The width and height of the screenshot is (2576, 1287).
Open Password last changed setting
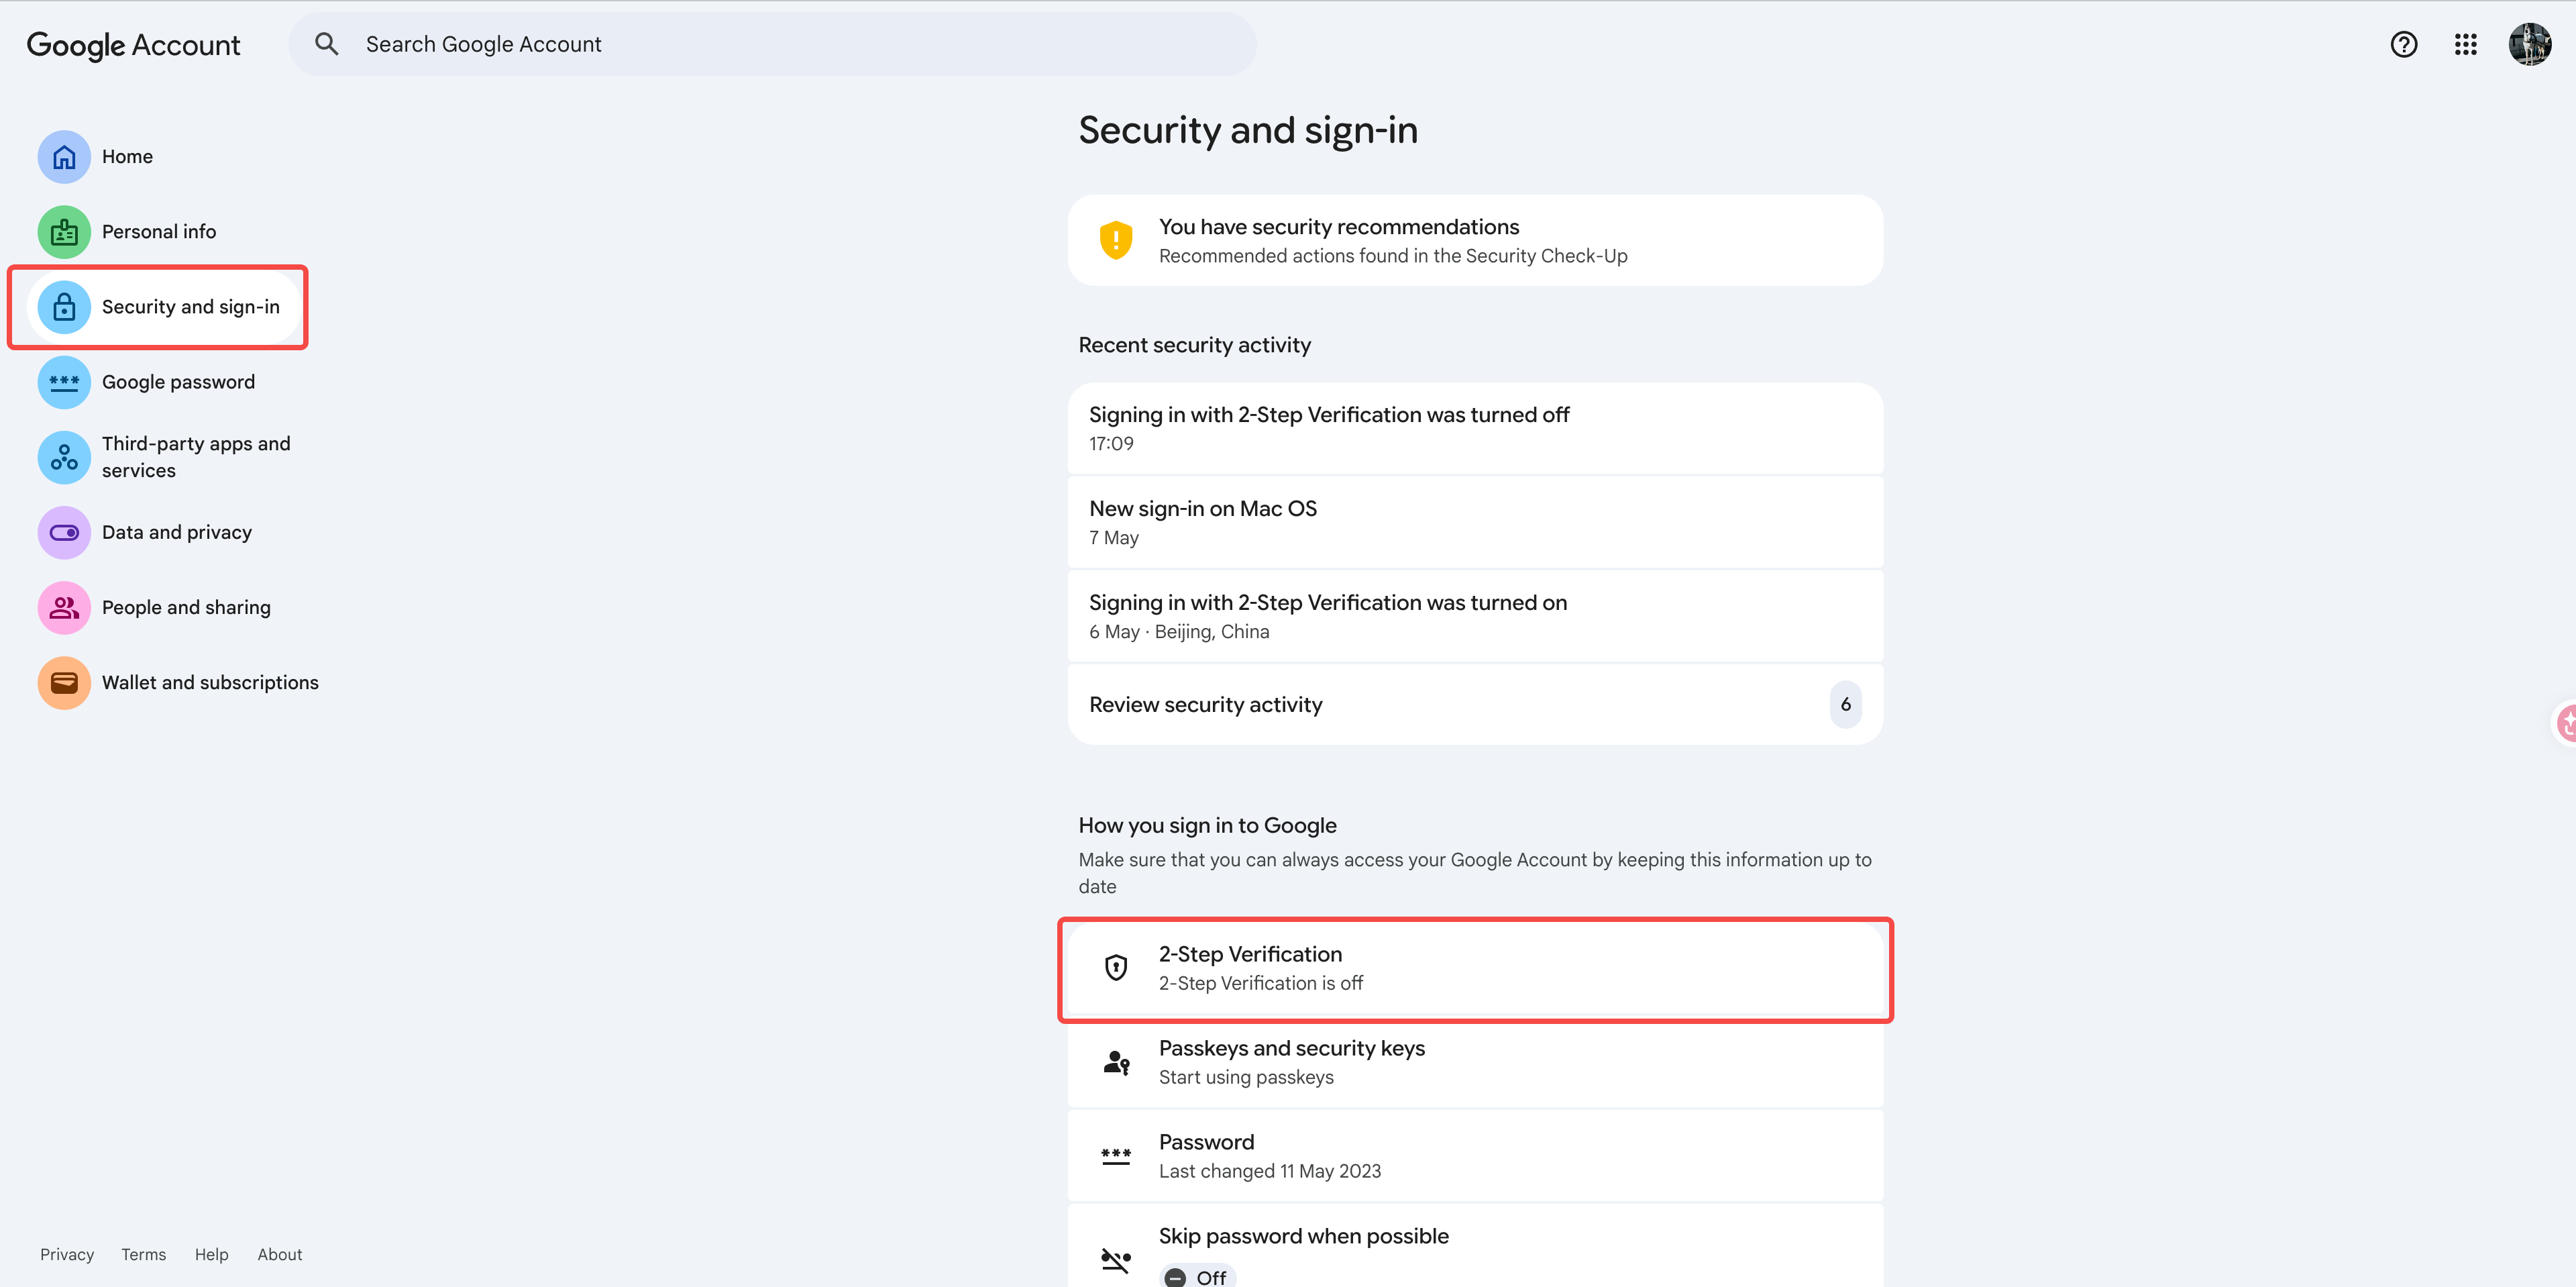[x=1475, y=1156]
